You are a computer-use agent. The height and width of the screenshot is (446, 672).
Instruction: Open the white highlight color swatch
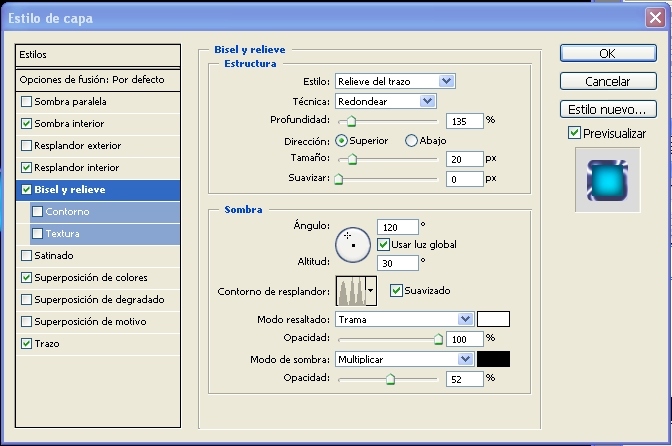(493, 319)
